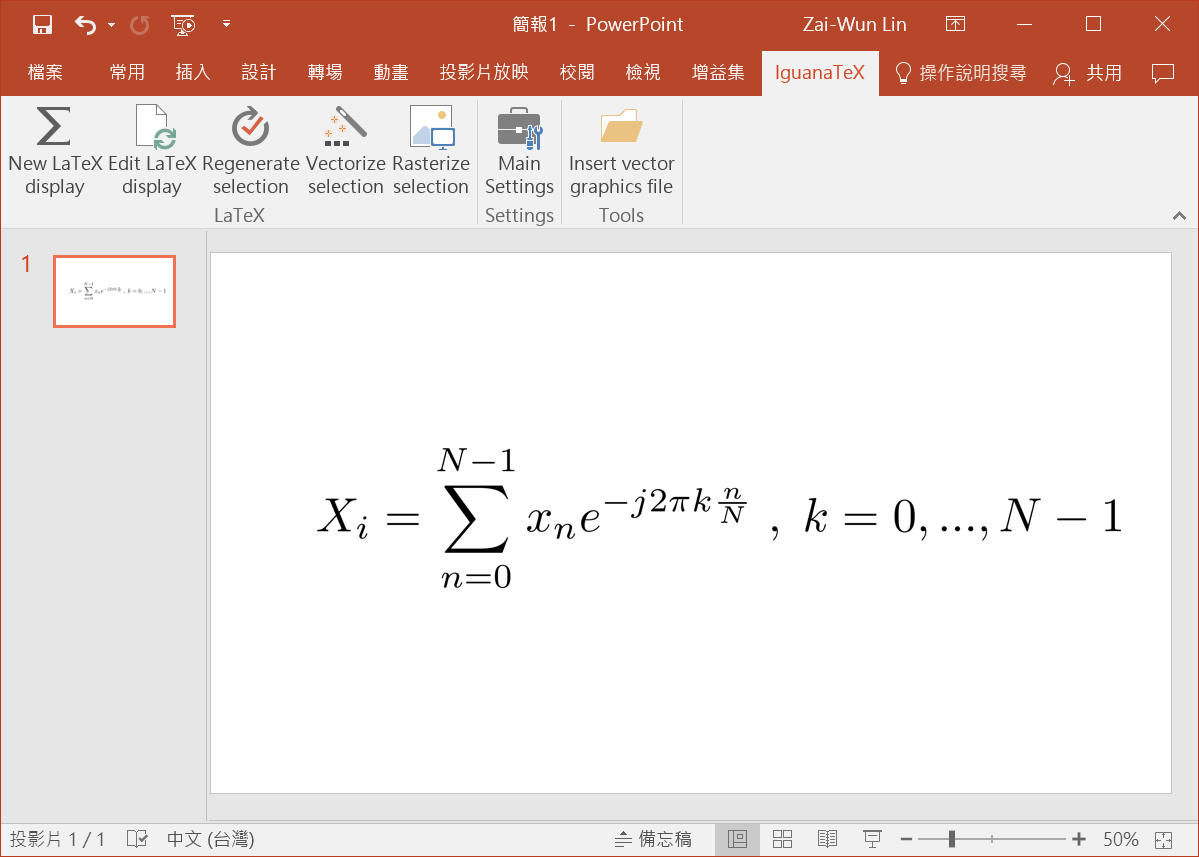Viewport: 1199px width, 857px height.
Task: Select slide 1 thumbnail in panel
Action: pyautogui.click(x=114, y=291)
